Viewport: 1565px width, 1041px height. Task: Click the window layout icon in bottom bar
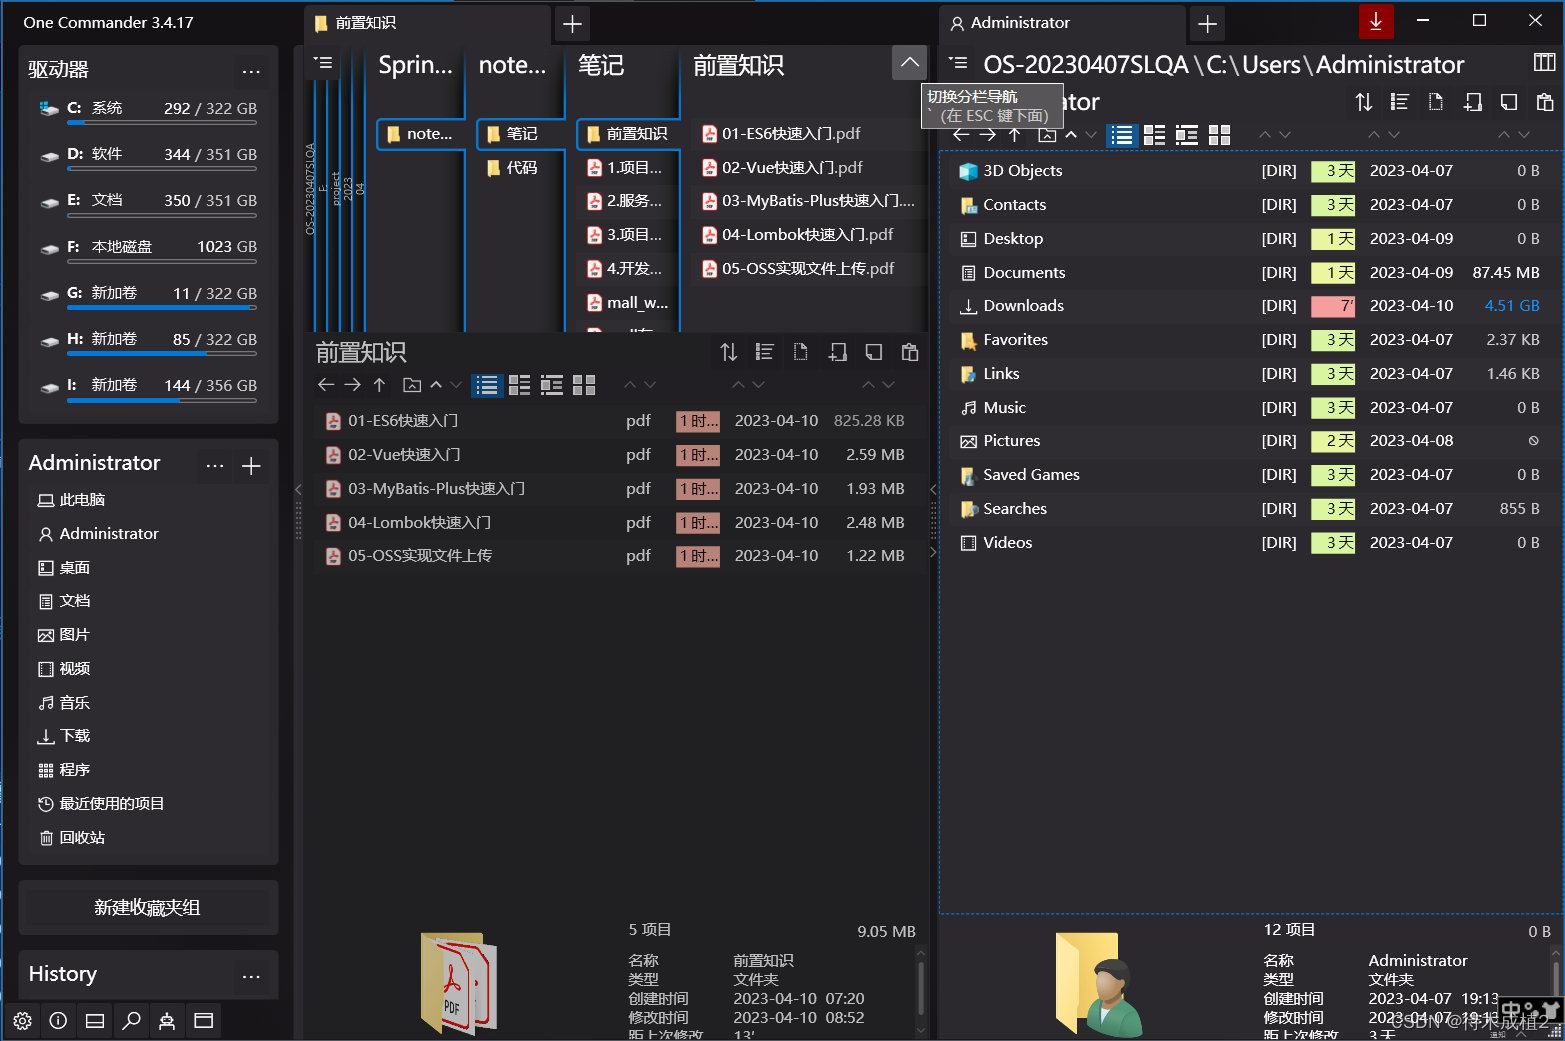203,1021
